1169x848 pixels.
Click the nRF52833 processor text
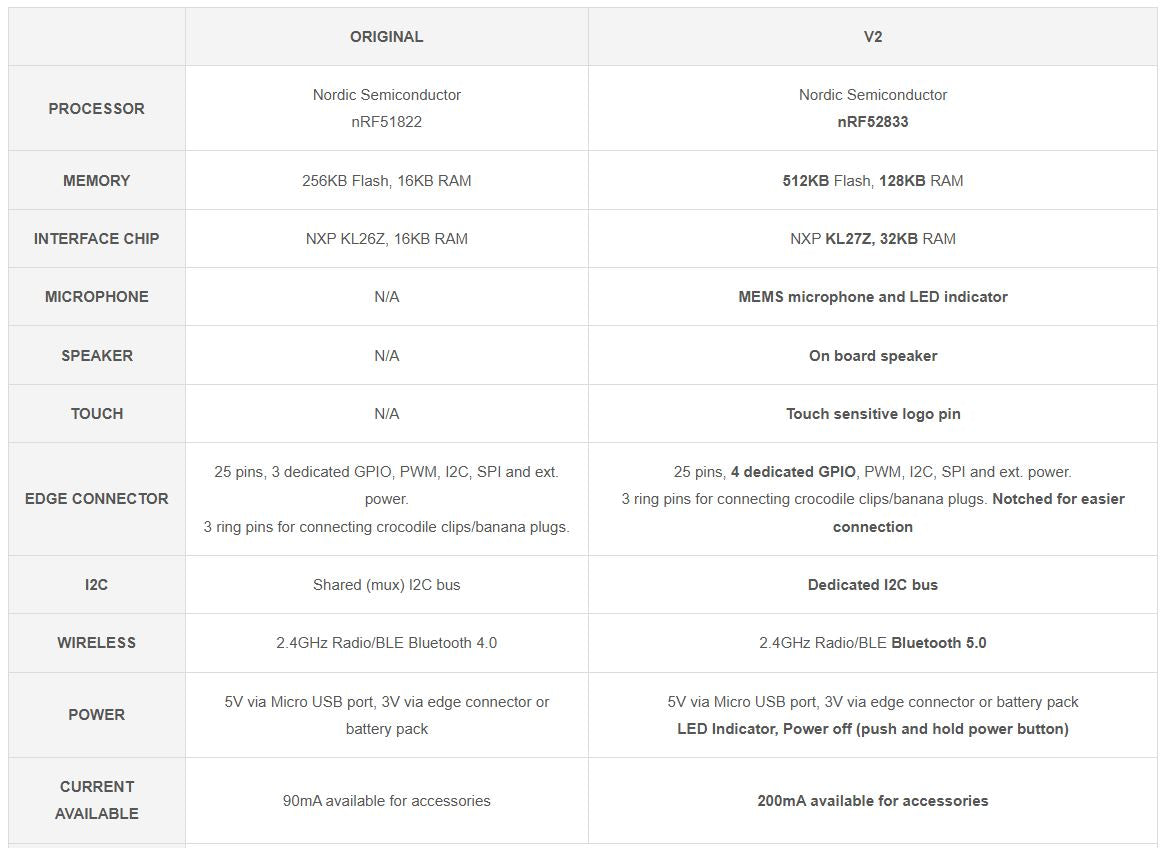(x=872, y=122)
